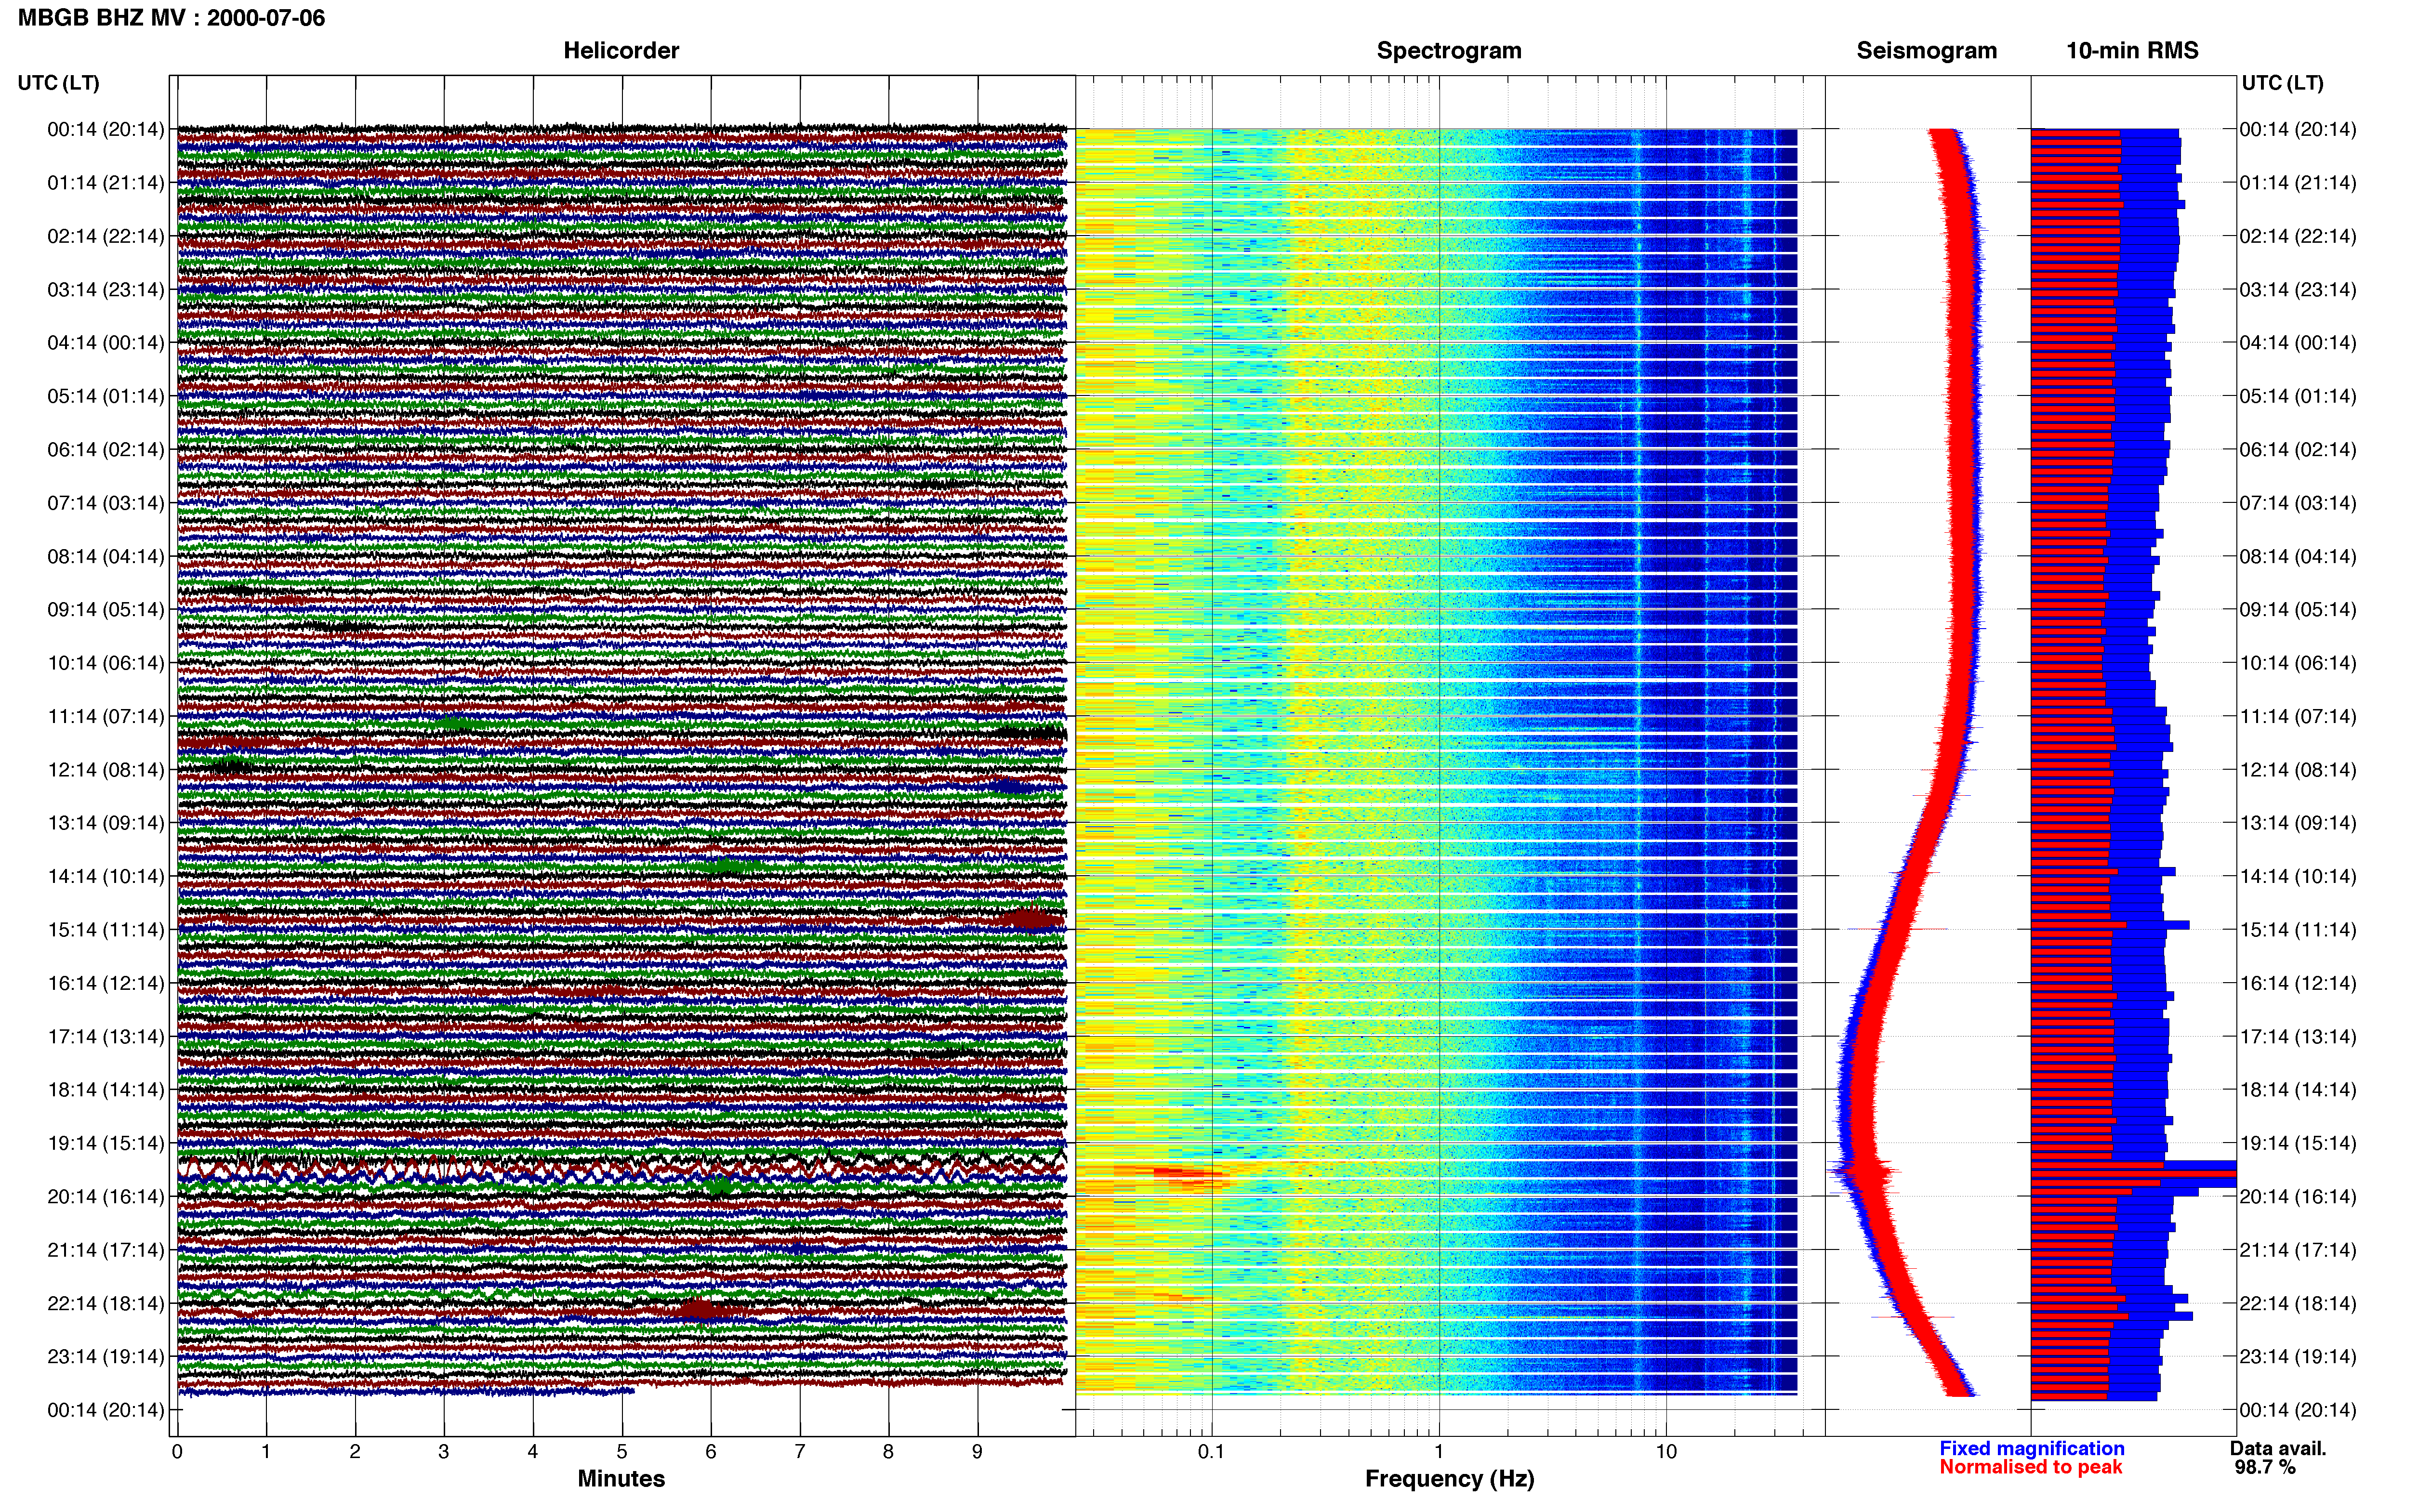The width and height of the screenshot is (2418, 1512).
Task: Click the 'Frequency (Hz)' x-axis label
Action: pos(1449,1479)
